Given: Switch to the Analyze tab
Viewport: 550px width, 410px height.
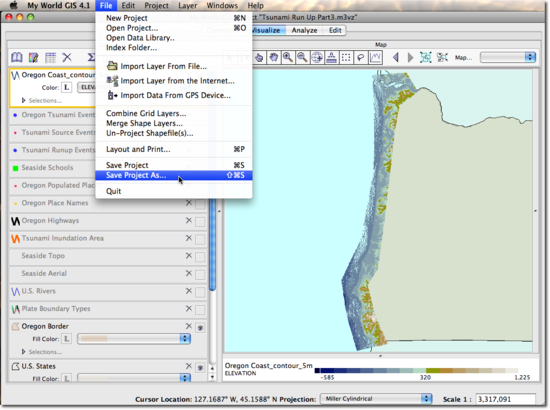Looking at the screenshot, I should (304, 31).
